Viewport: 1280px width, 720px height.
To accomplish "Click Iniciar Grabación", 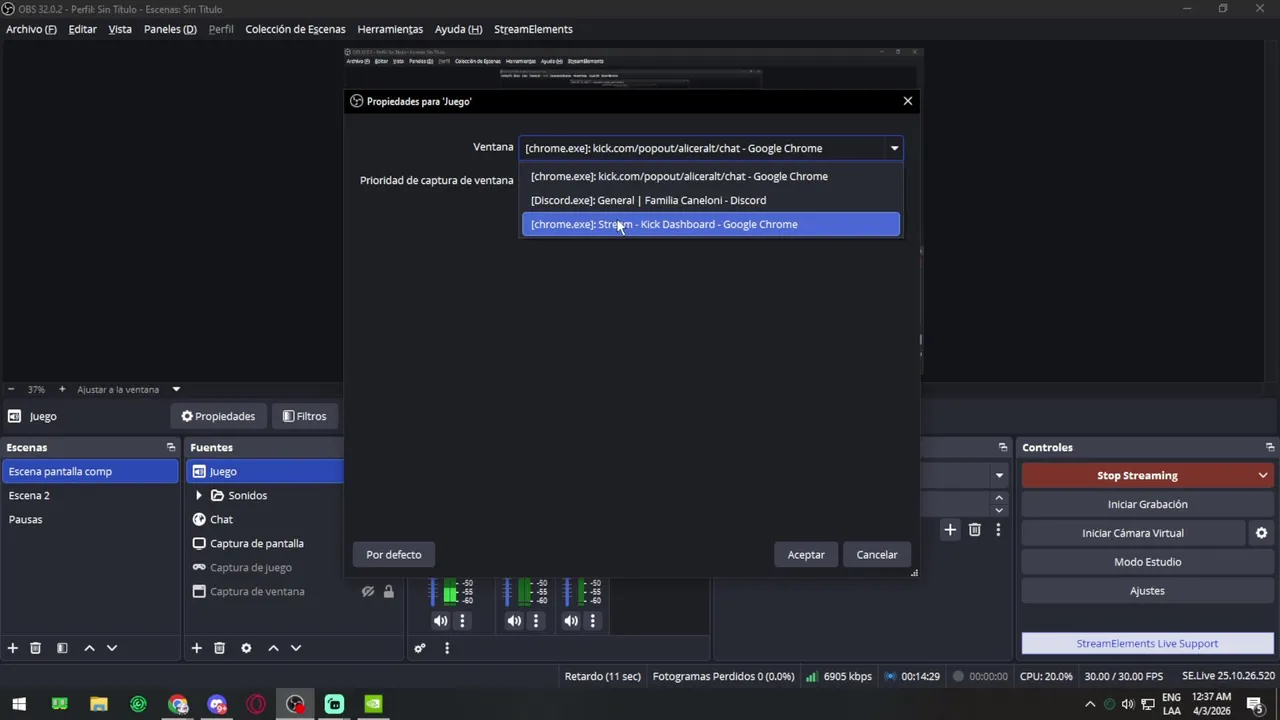I will (x=1147, y=504).
